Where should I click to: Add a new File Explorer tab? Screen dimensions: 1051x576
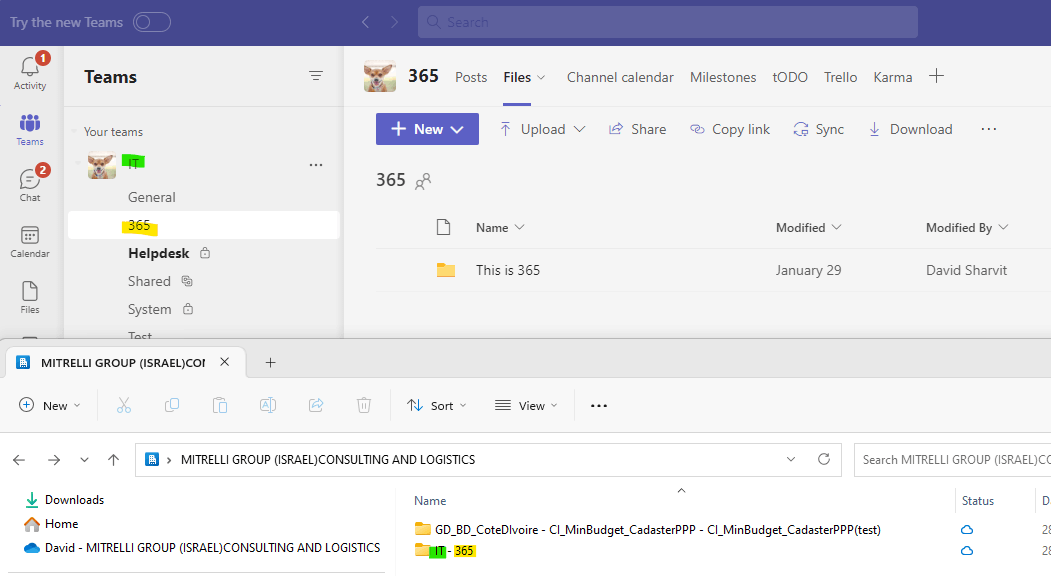tap(270, 363)
